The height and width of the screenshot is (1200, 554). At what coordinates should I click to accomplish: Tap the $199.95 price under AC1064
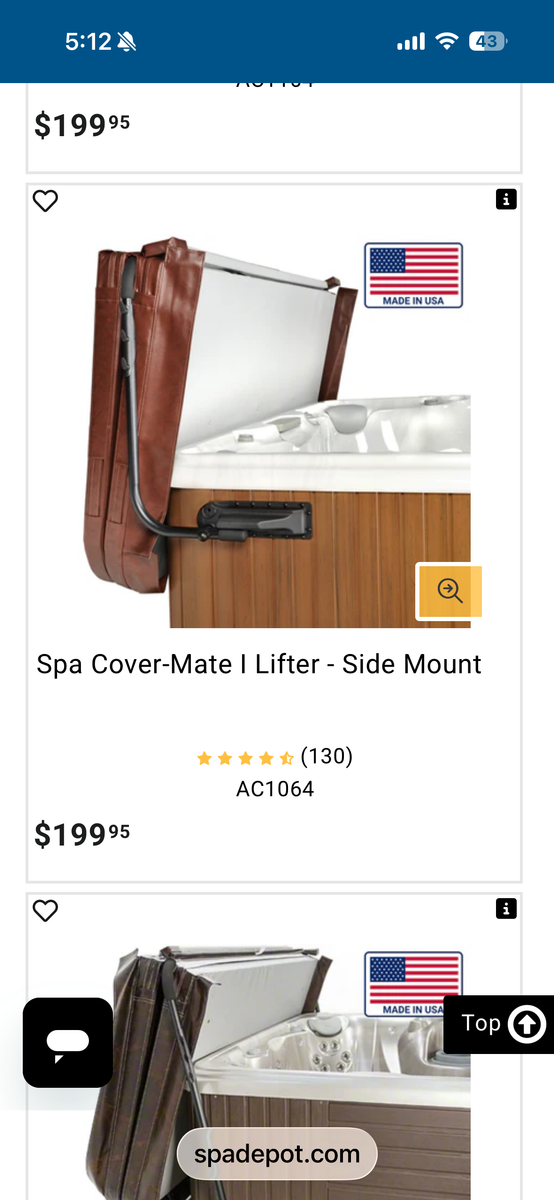click(82, 833)
